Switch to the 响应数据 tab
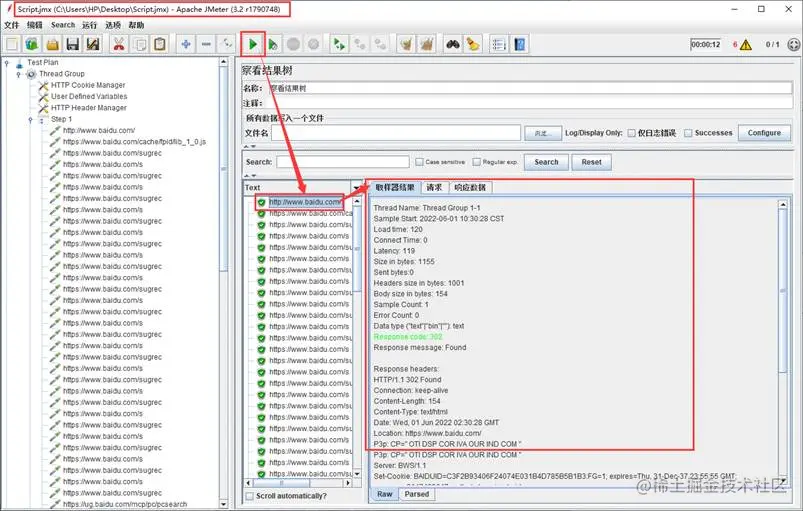 (x=470, y=187)
